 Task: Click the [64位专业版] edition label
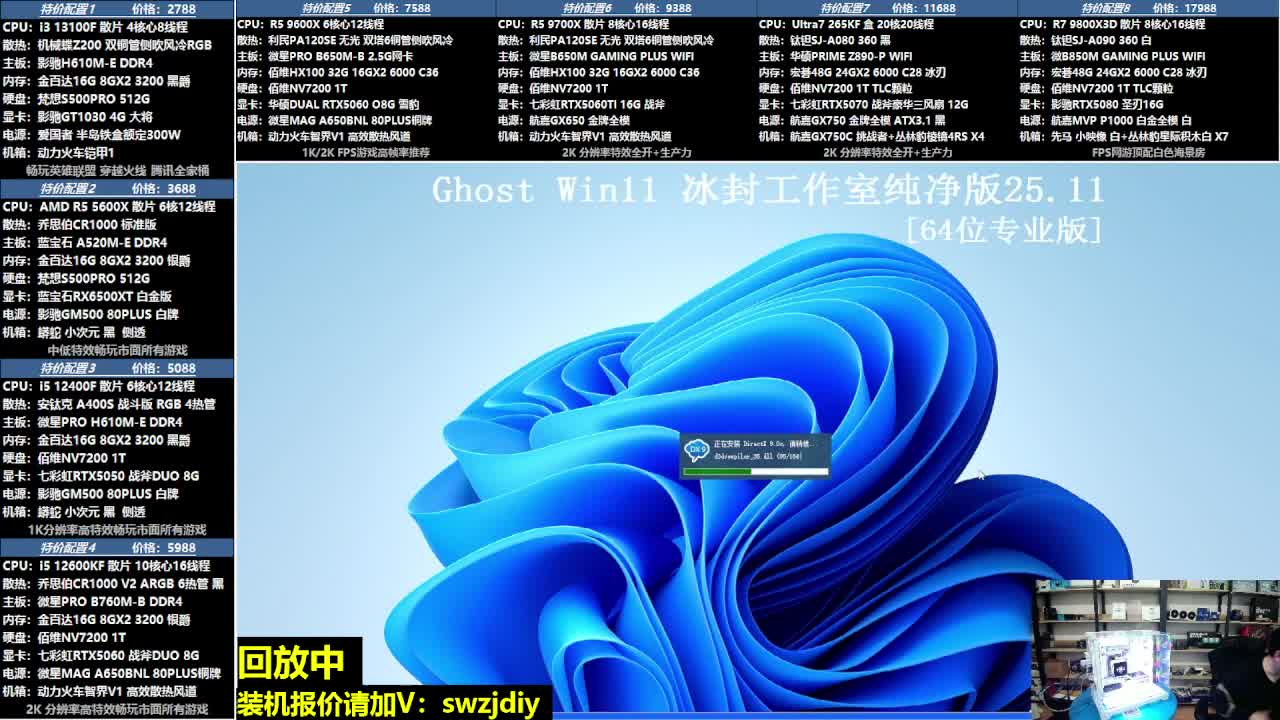point(1003,230)
